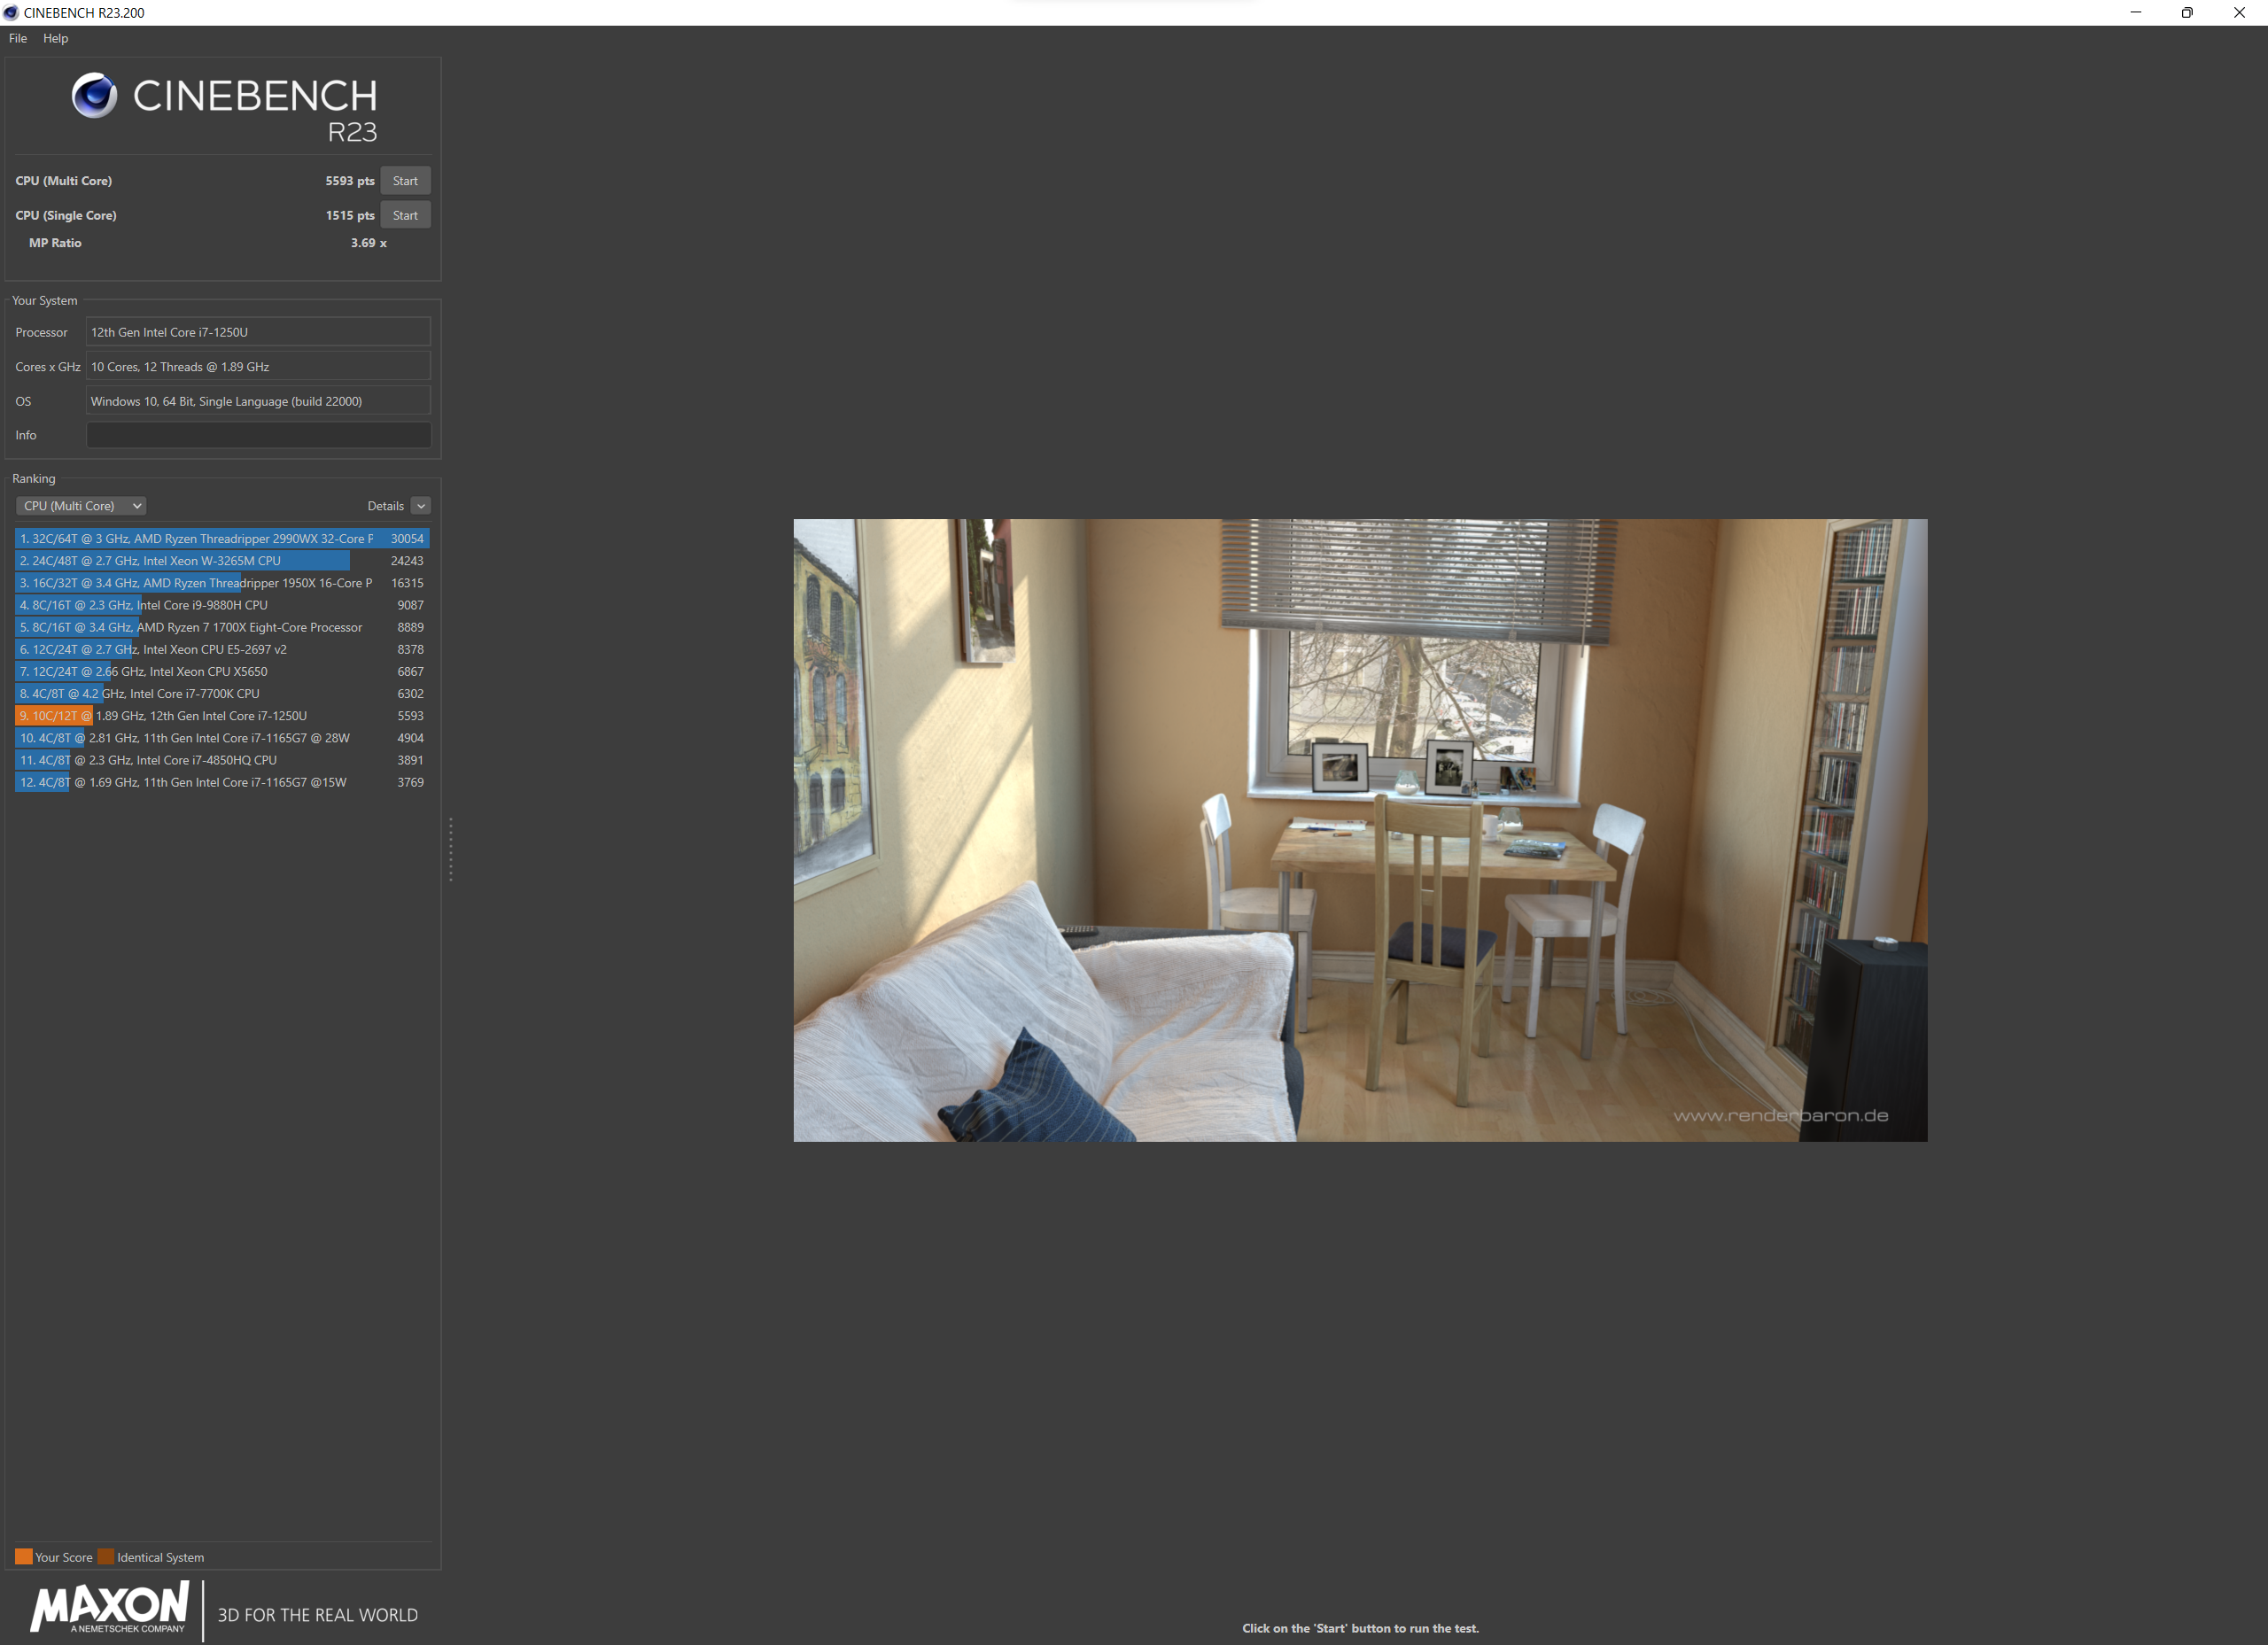Click the Cinebench title bar app icon

pos(11,13)
